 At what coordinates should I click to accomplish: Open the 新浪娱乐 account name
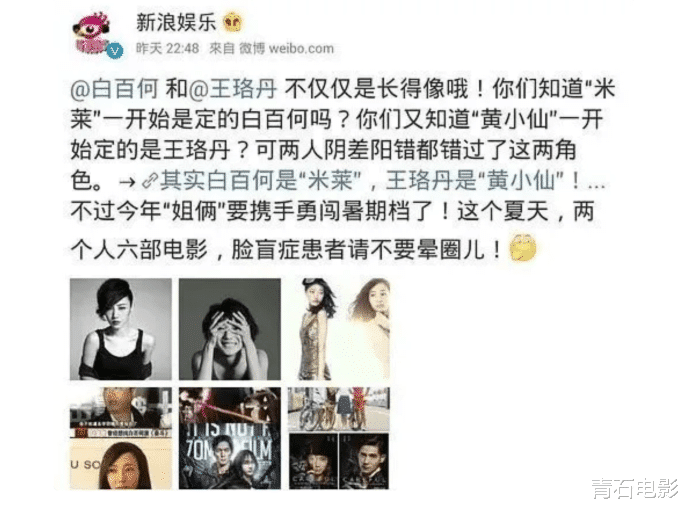pyautogui.click(x=176, y=22)
